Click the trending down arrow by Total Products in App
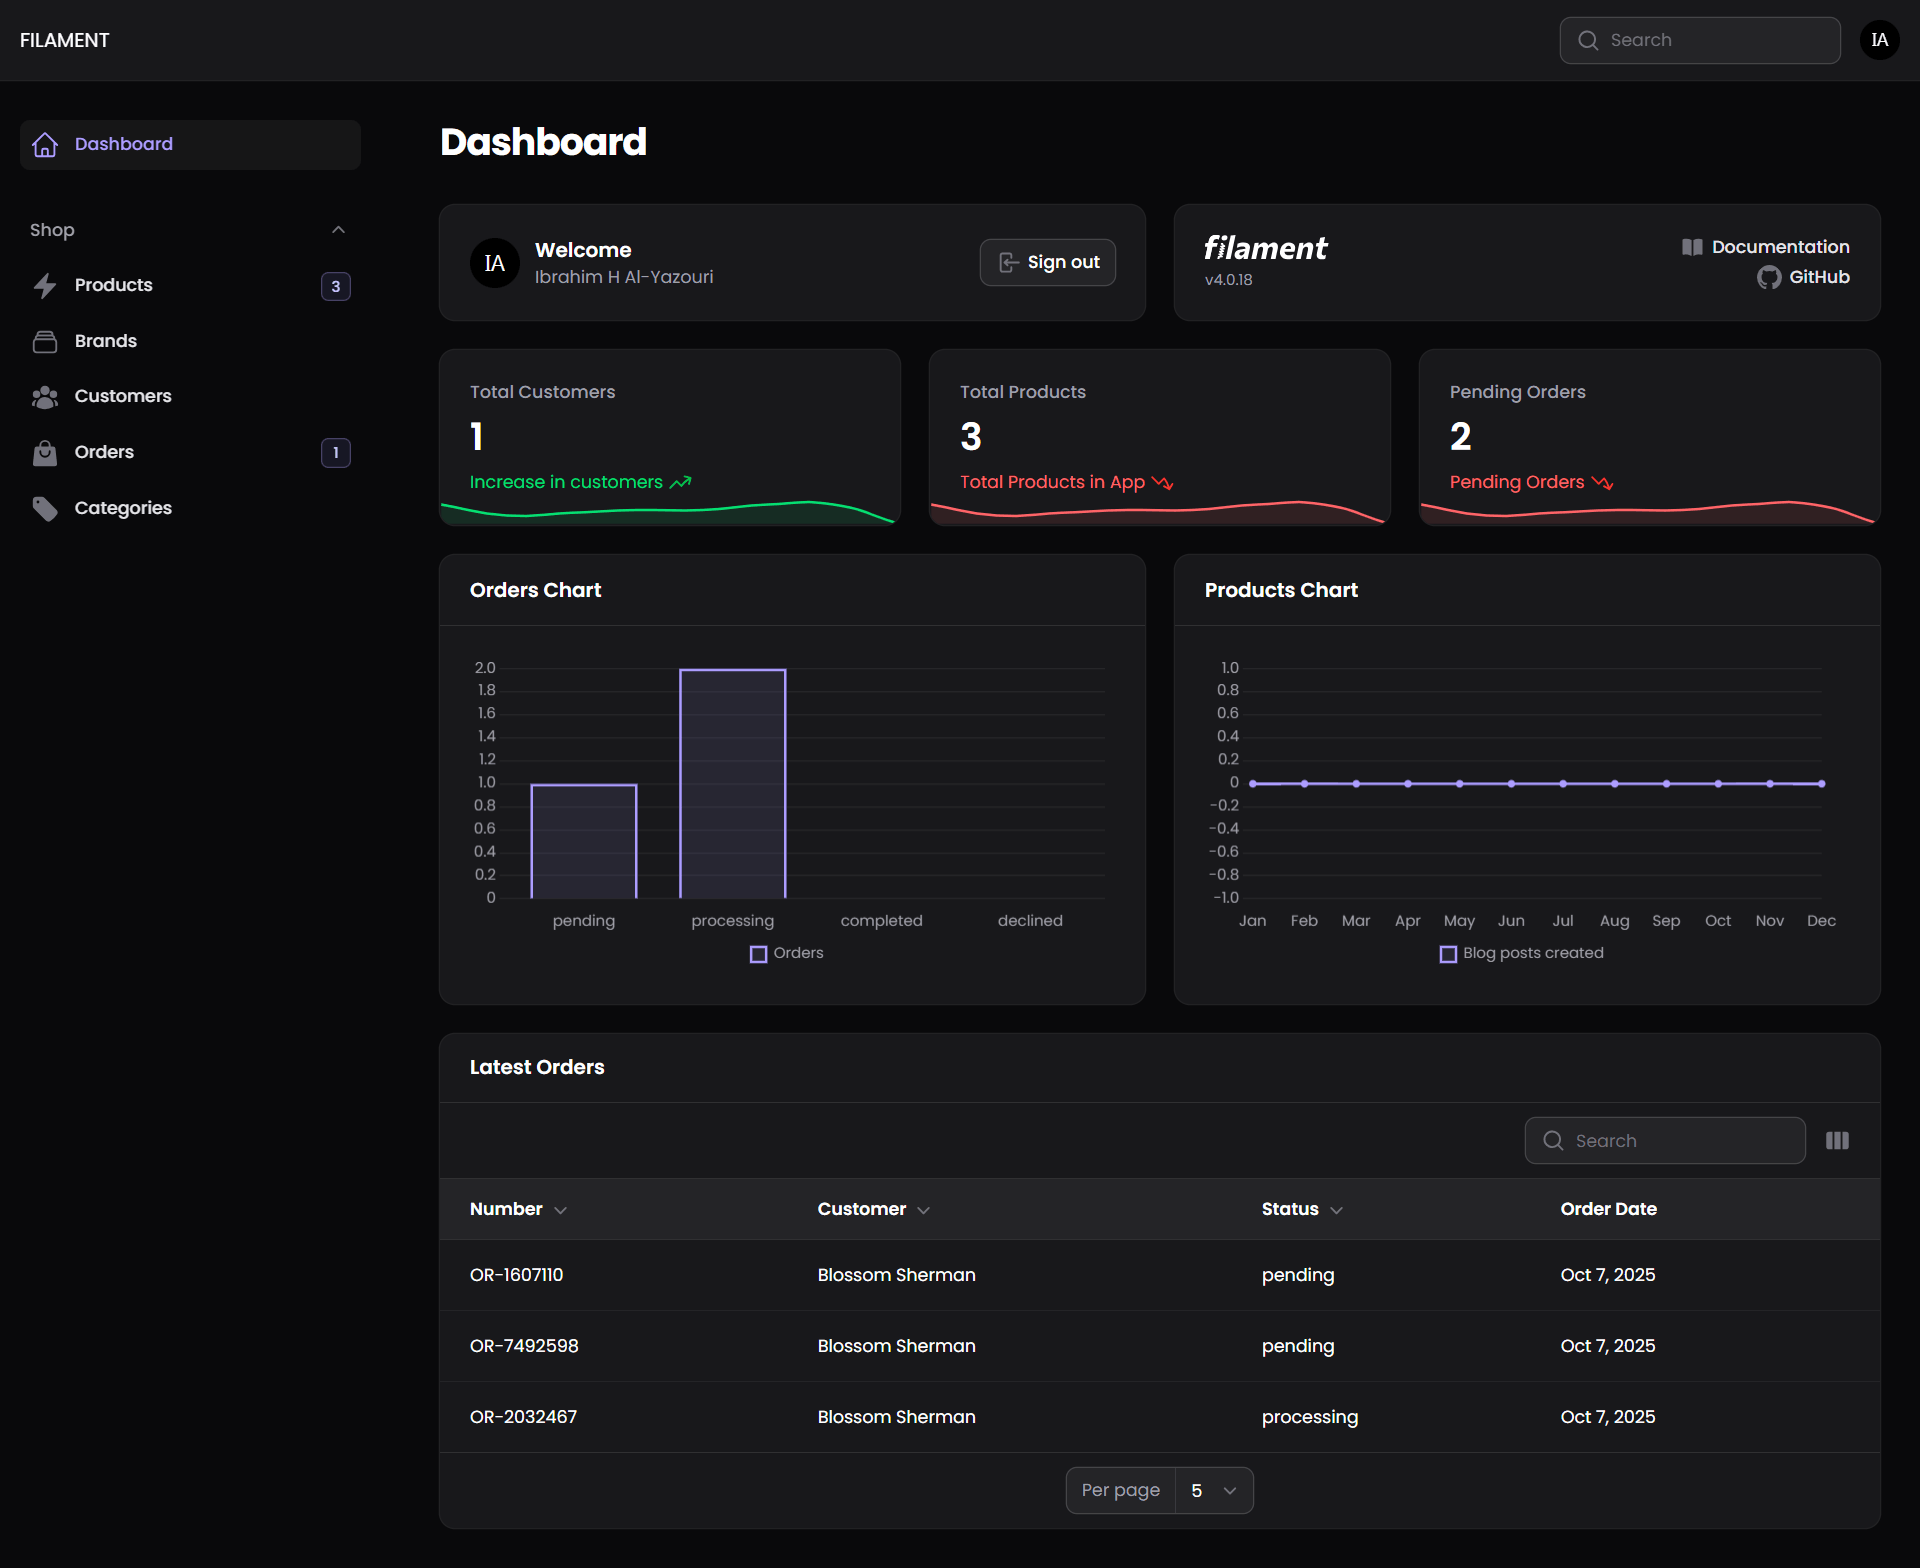The image size is (1920, 1568). pyautogui.click(x=1163, y=483)
